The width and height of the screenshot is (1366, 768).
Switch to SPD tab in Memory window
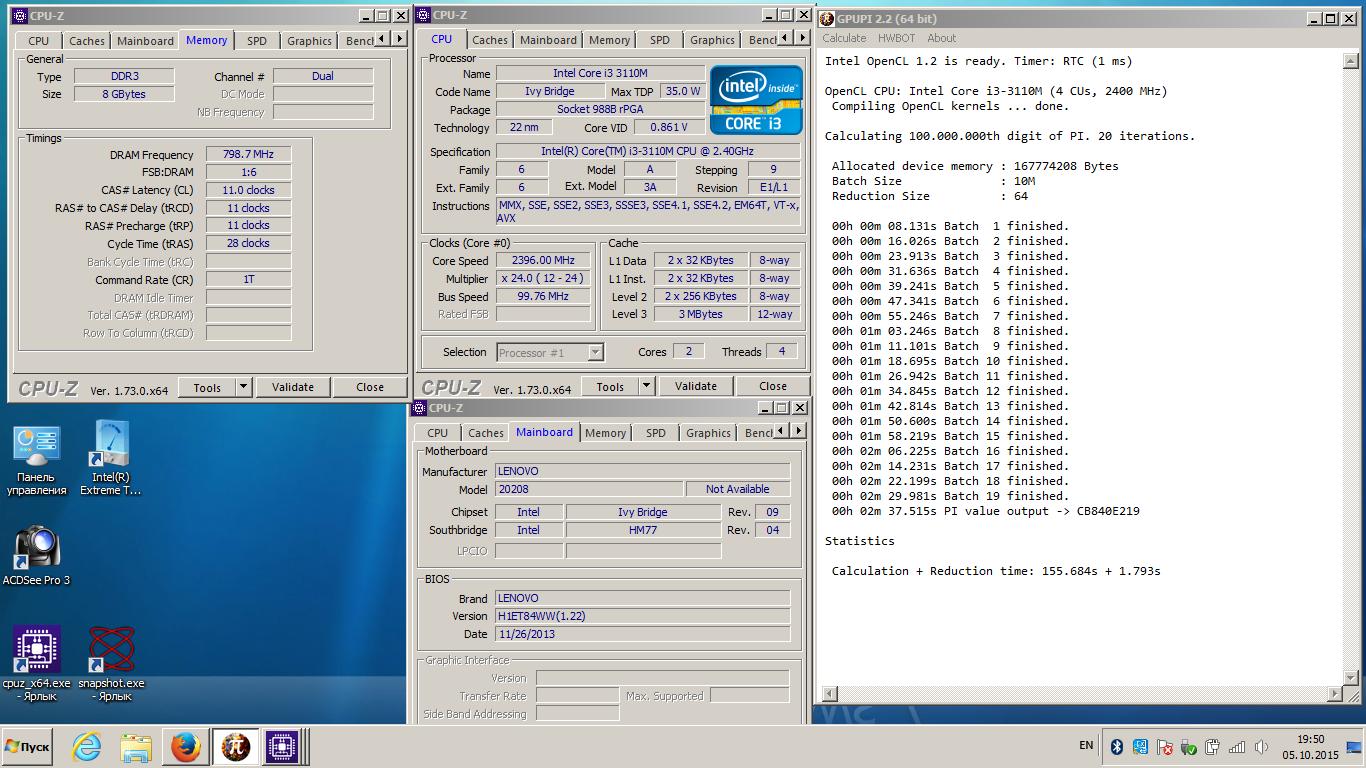point(257,40)
